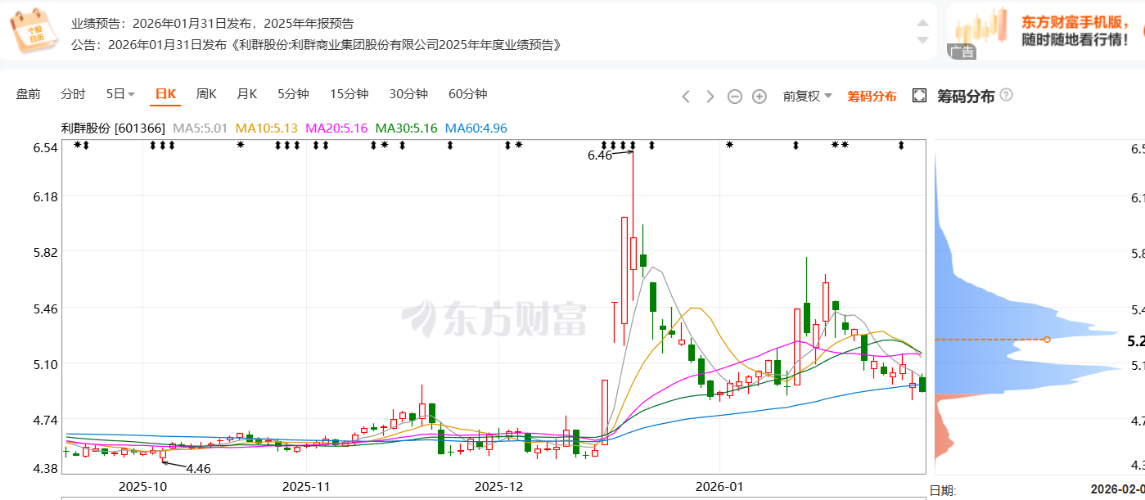The width and height of the screenshot is (1145, 500).
Task: Click the MA60:4.96 indicator label
Action: [x=476, y=128]
